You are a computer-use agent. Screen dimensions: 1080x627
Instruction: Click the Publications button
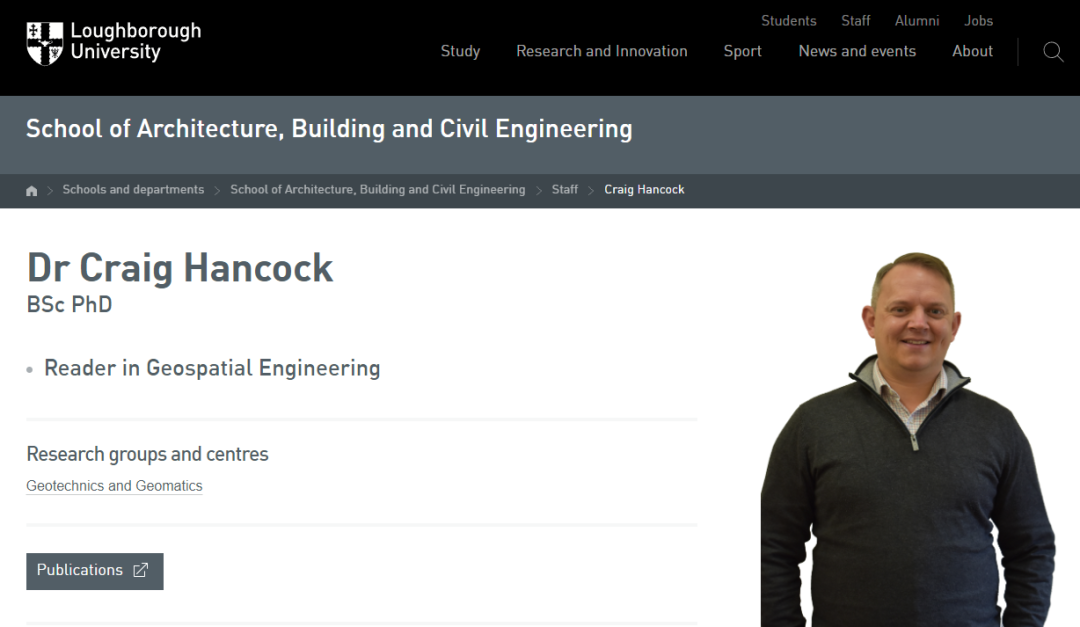click(94, 571)
